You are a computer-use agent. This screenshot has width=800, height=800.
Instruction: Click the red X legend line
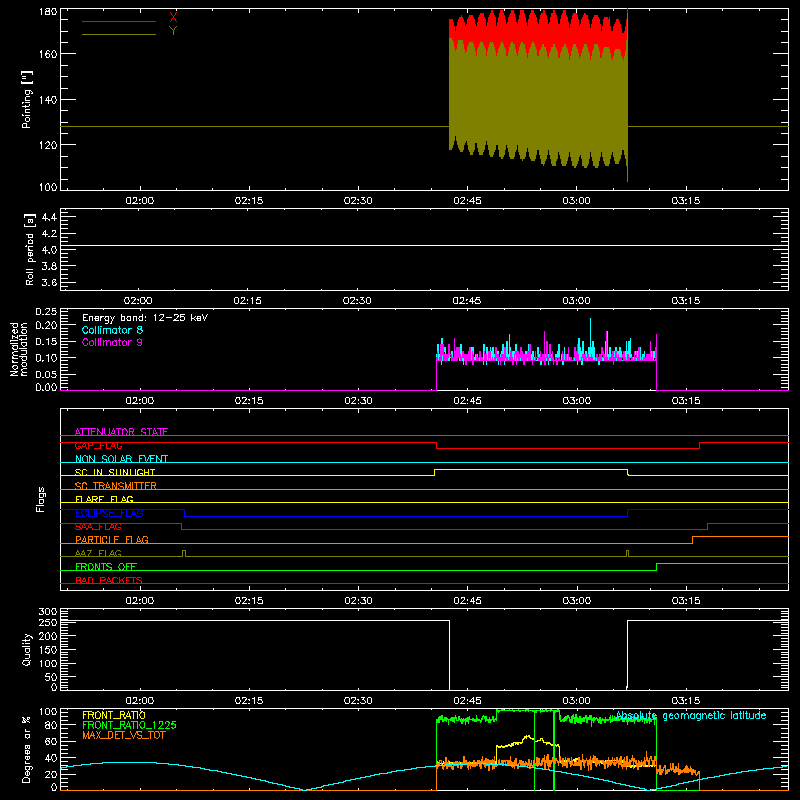click(x=119, y=21)
